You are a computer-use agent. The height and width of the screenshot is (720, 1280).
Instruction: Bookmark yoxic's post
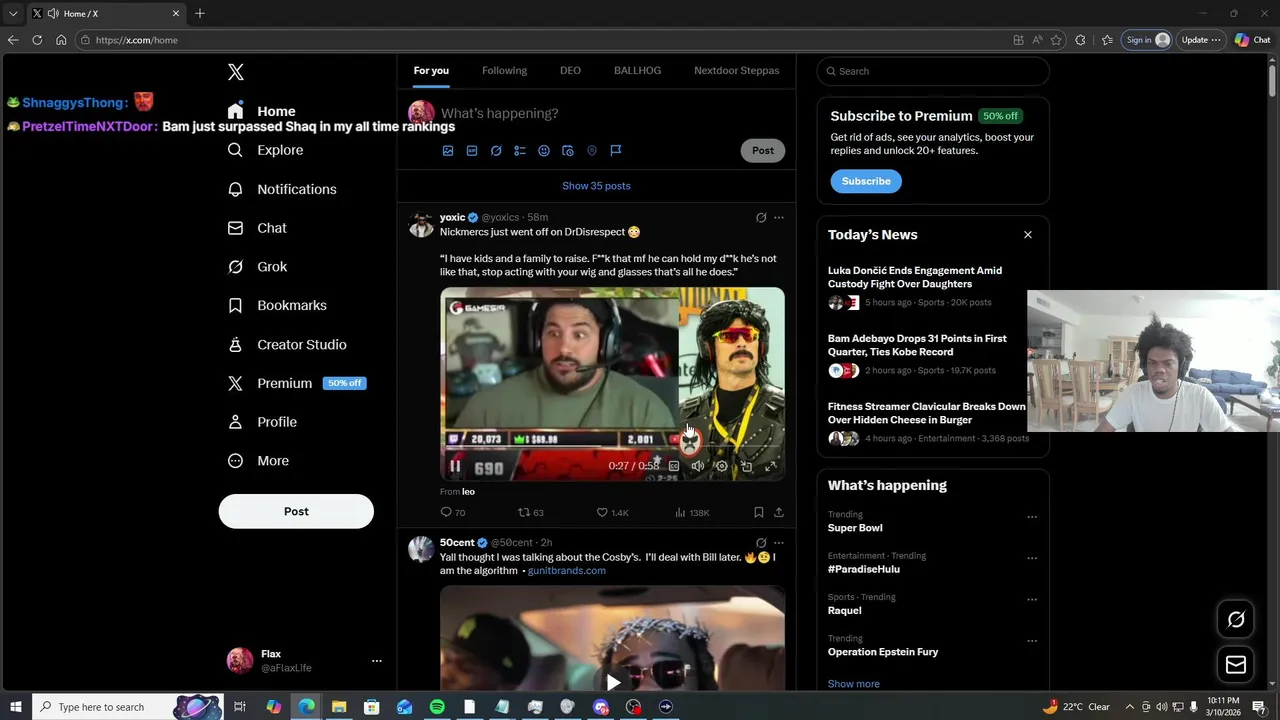pos(759,513)
